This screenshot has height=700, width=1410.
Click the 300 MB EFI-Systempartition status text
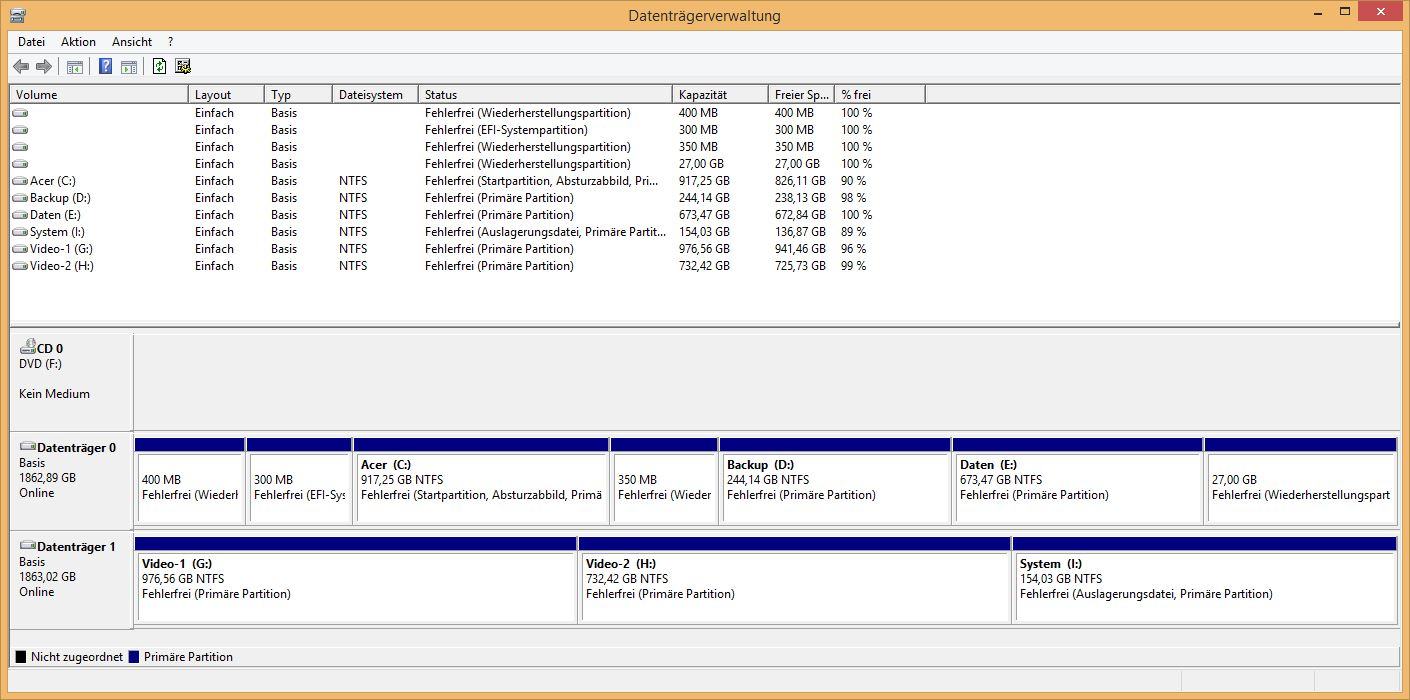506,130
